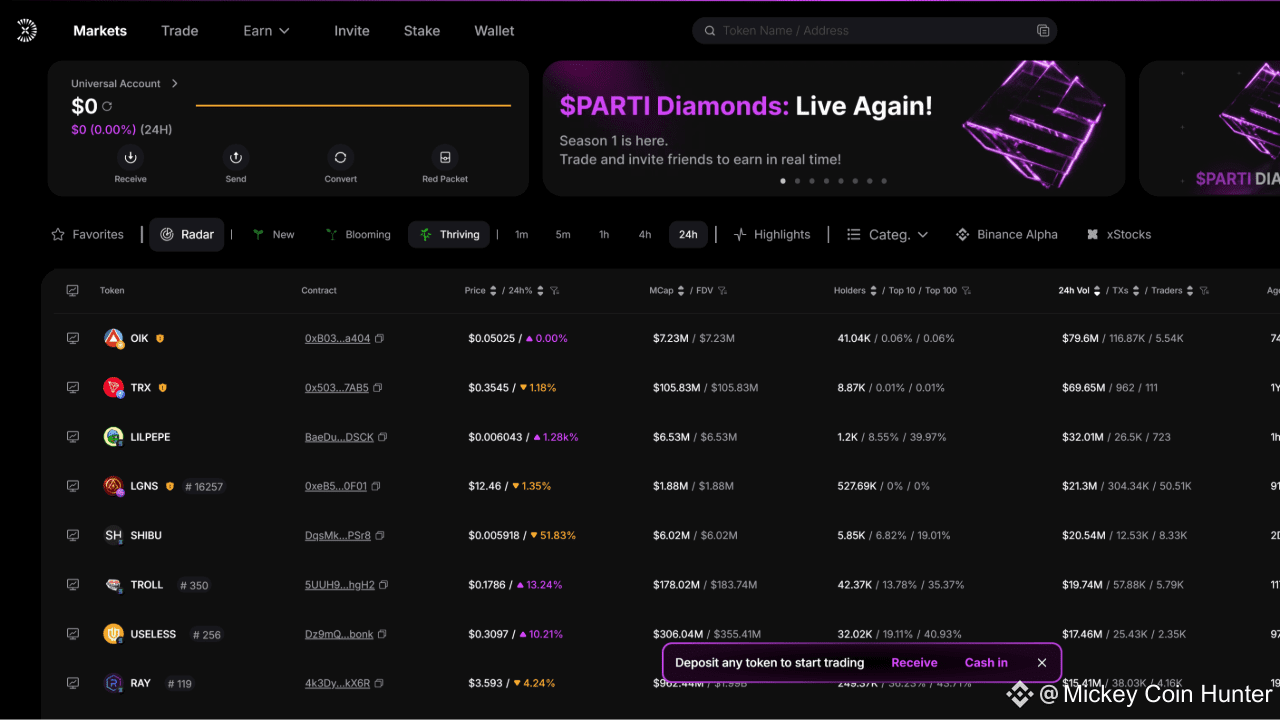1280x720 pixels.
Task: Click the filter icon beside Holders / Top 100
Action: [966, 291]
